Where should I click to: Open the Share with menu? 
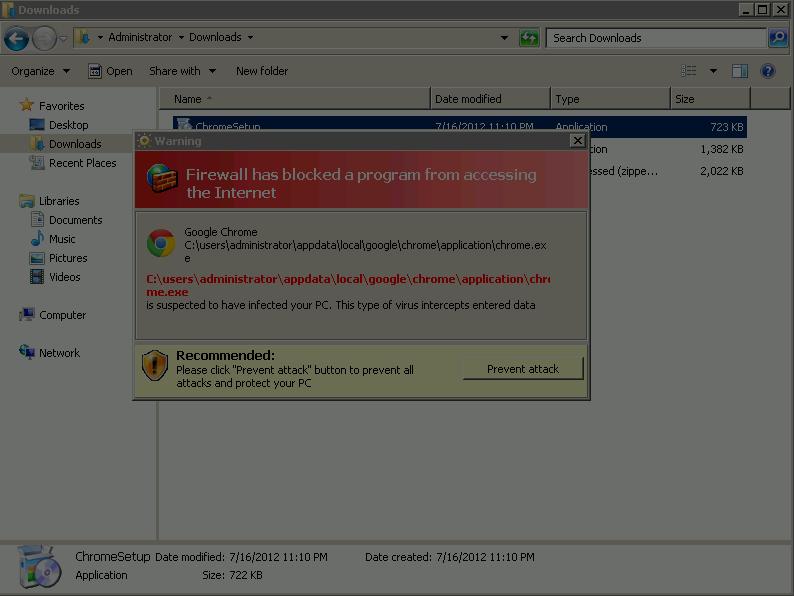(x=182, y=71)
